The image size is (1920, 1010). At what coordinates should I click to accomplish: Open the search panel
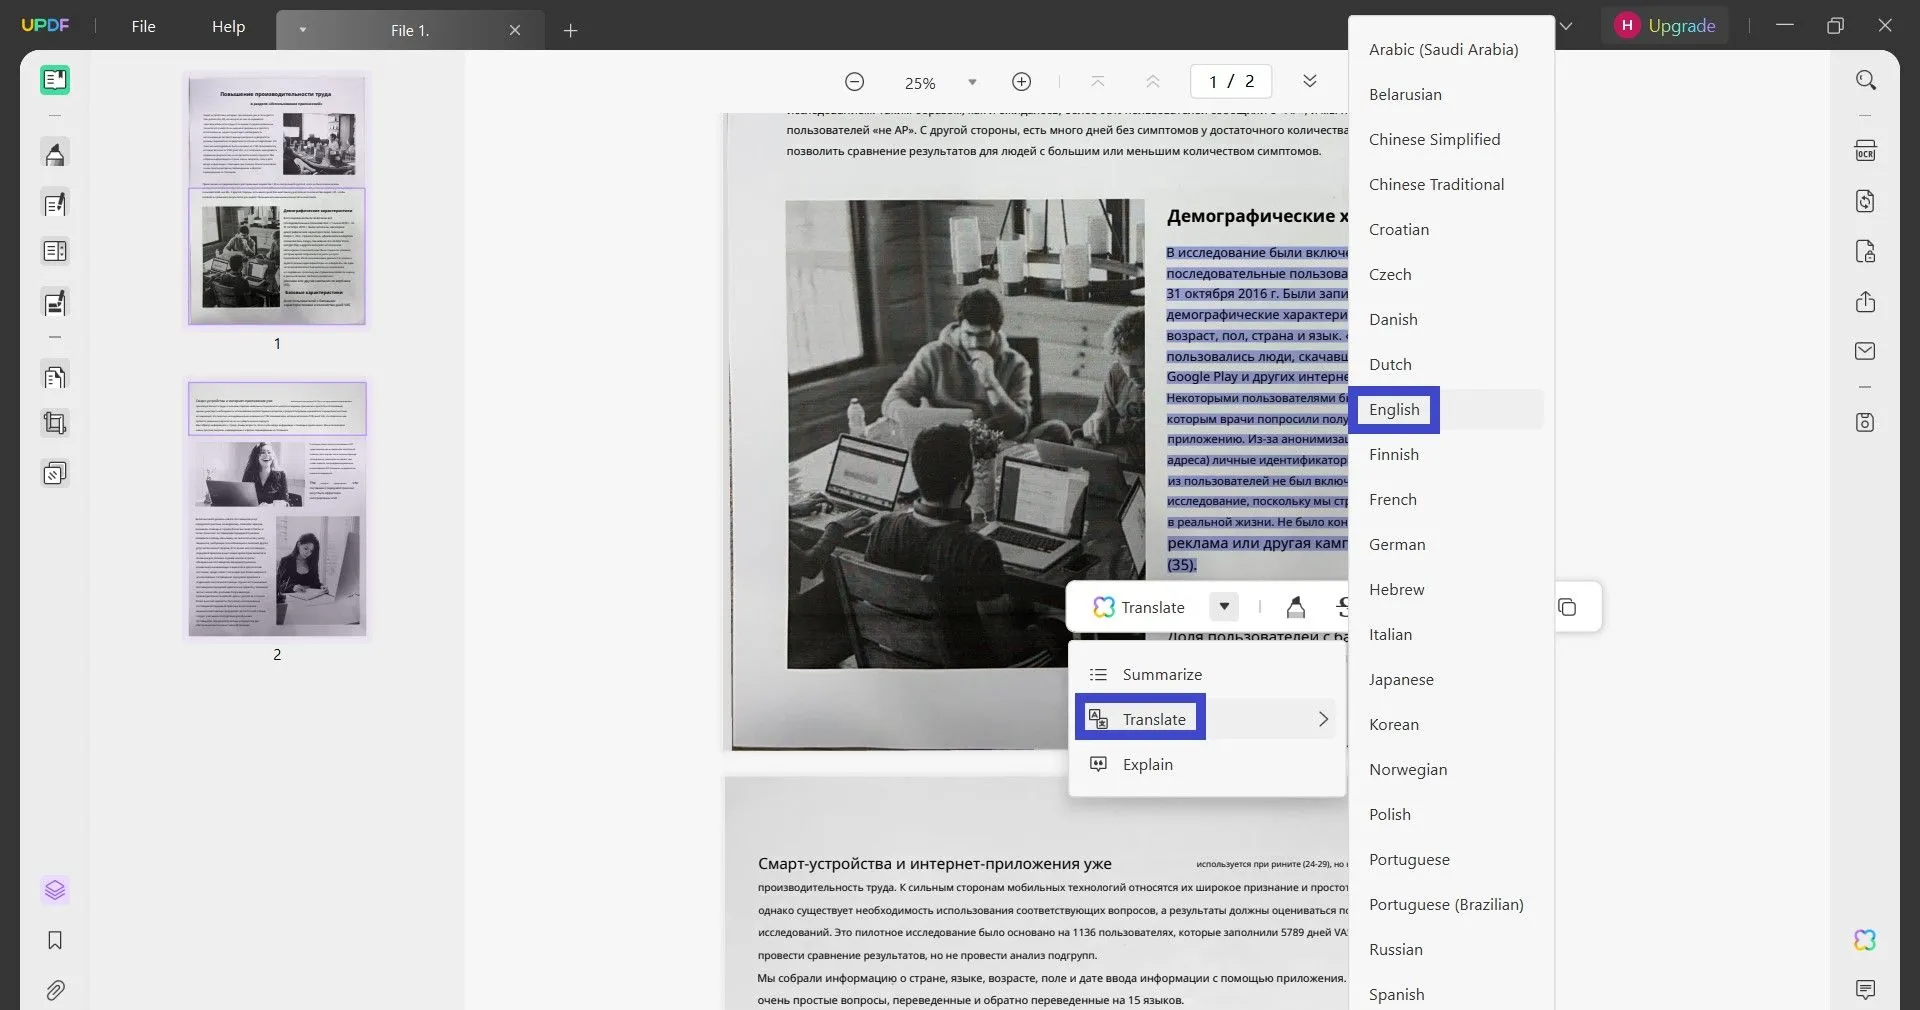tap(1866, 79)
